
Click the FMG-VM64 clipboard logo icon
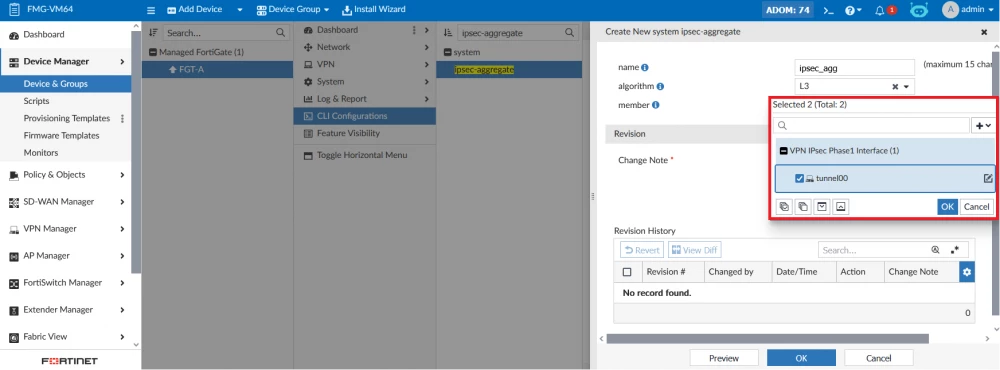(15, 10)
